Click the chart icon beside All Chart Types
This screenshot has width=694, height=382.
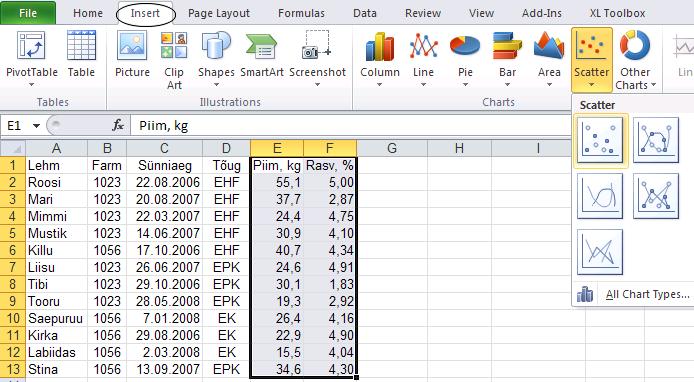tap(585, 294)
